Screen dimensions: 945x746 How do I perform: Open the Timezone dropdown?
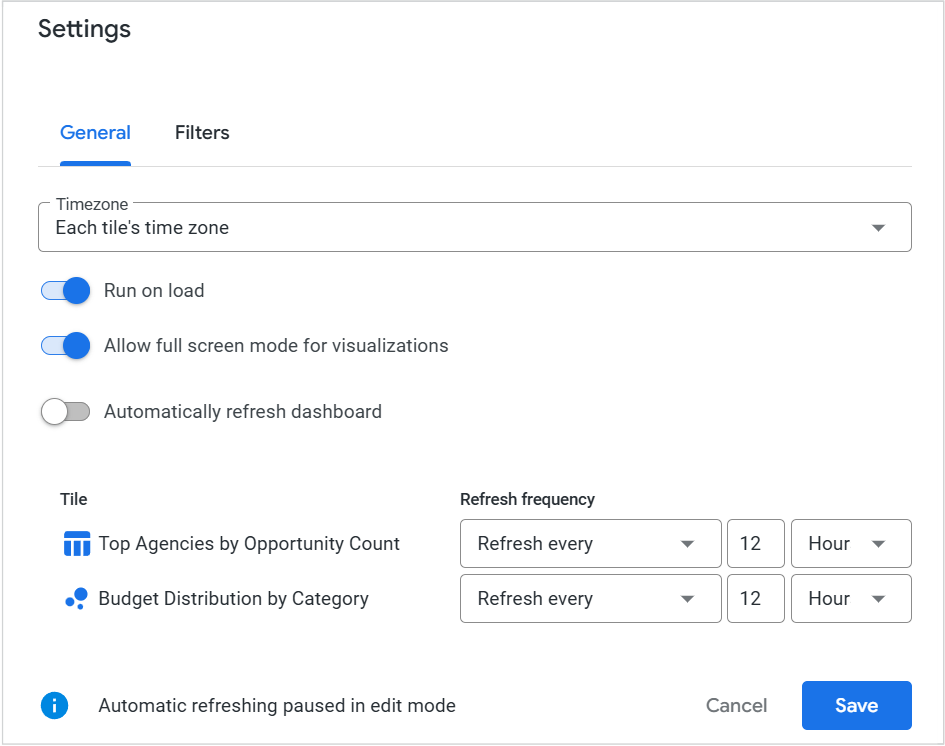click(474, 228)
